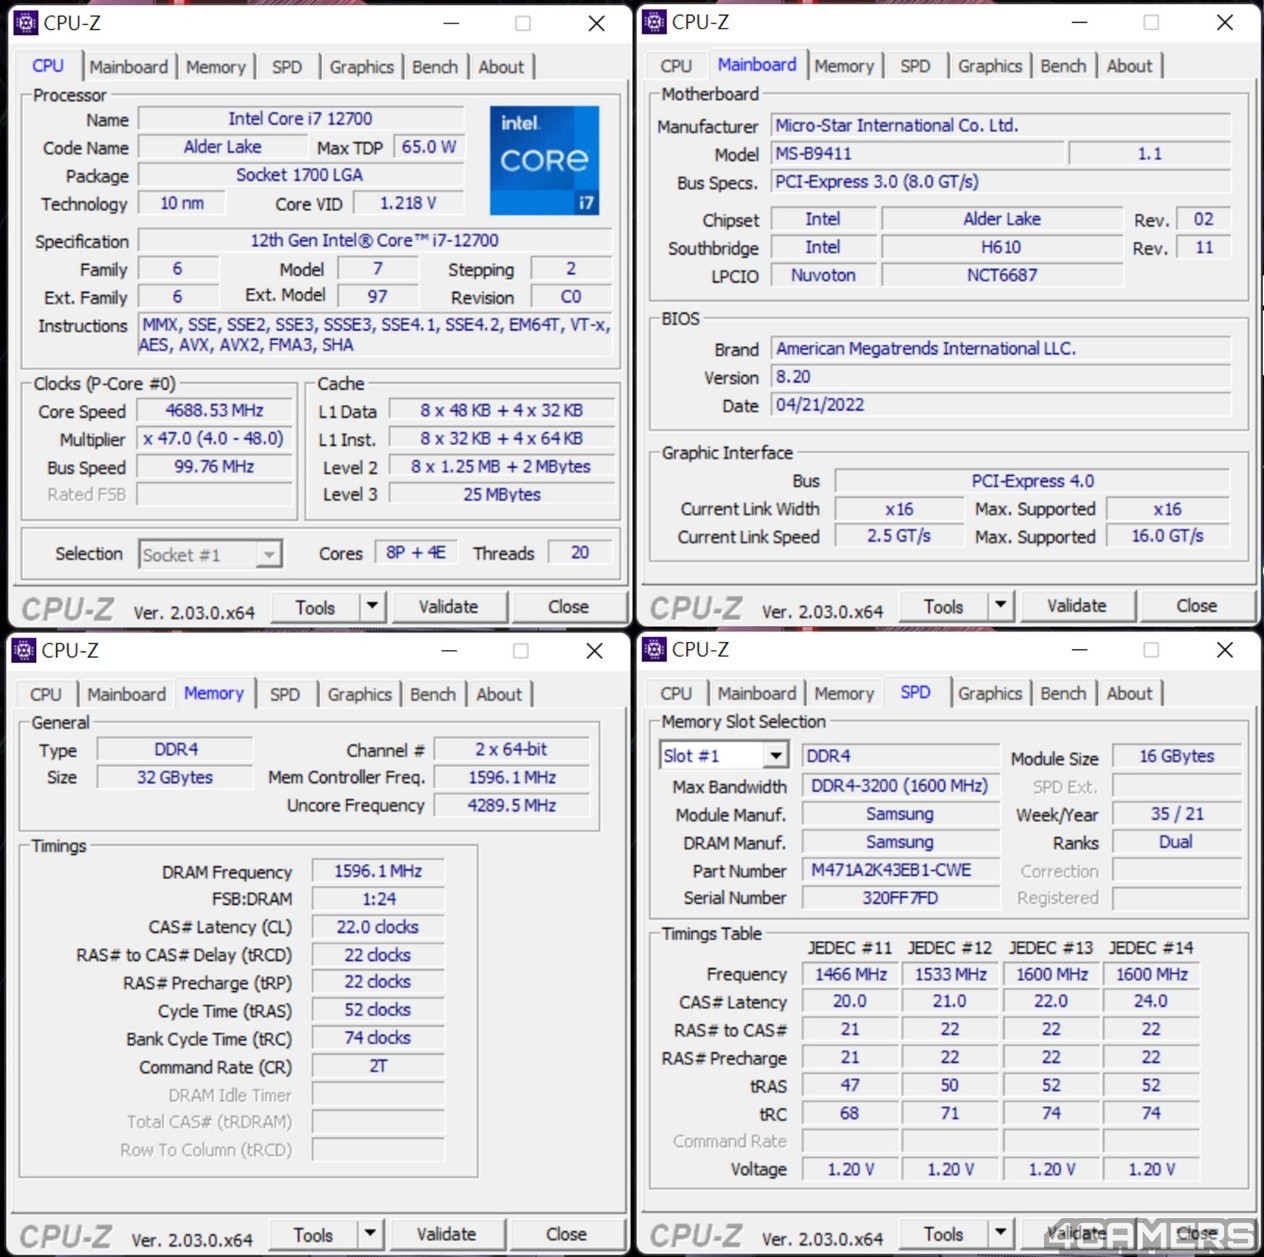Click the FSB:DRAM value "1:24"
The width and height of the screenshot is (1264, 1257).
point(378,899)
